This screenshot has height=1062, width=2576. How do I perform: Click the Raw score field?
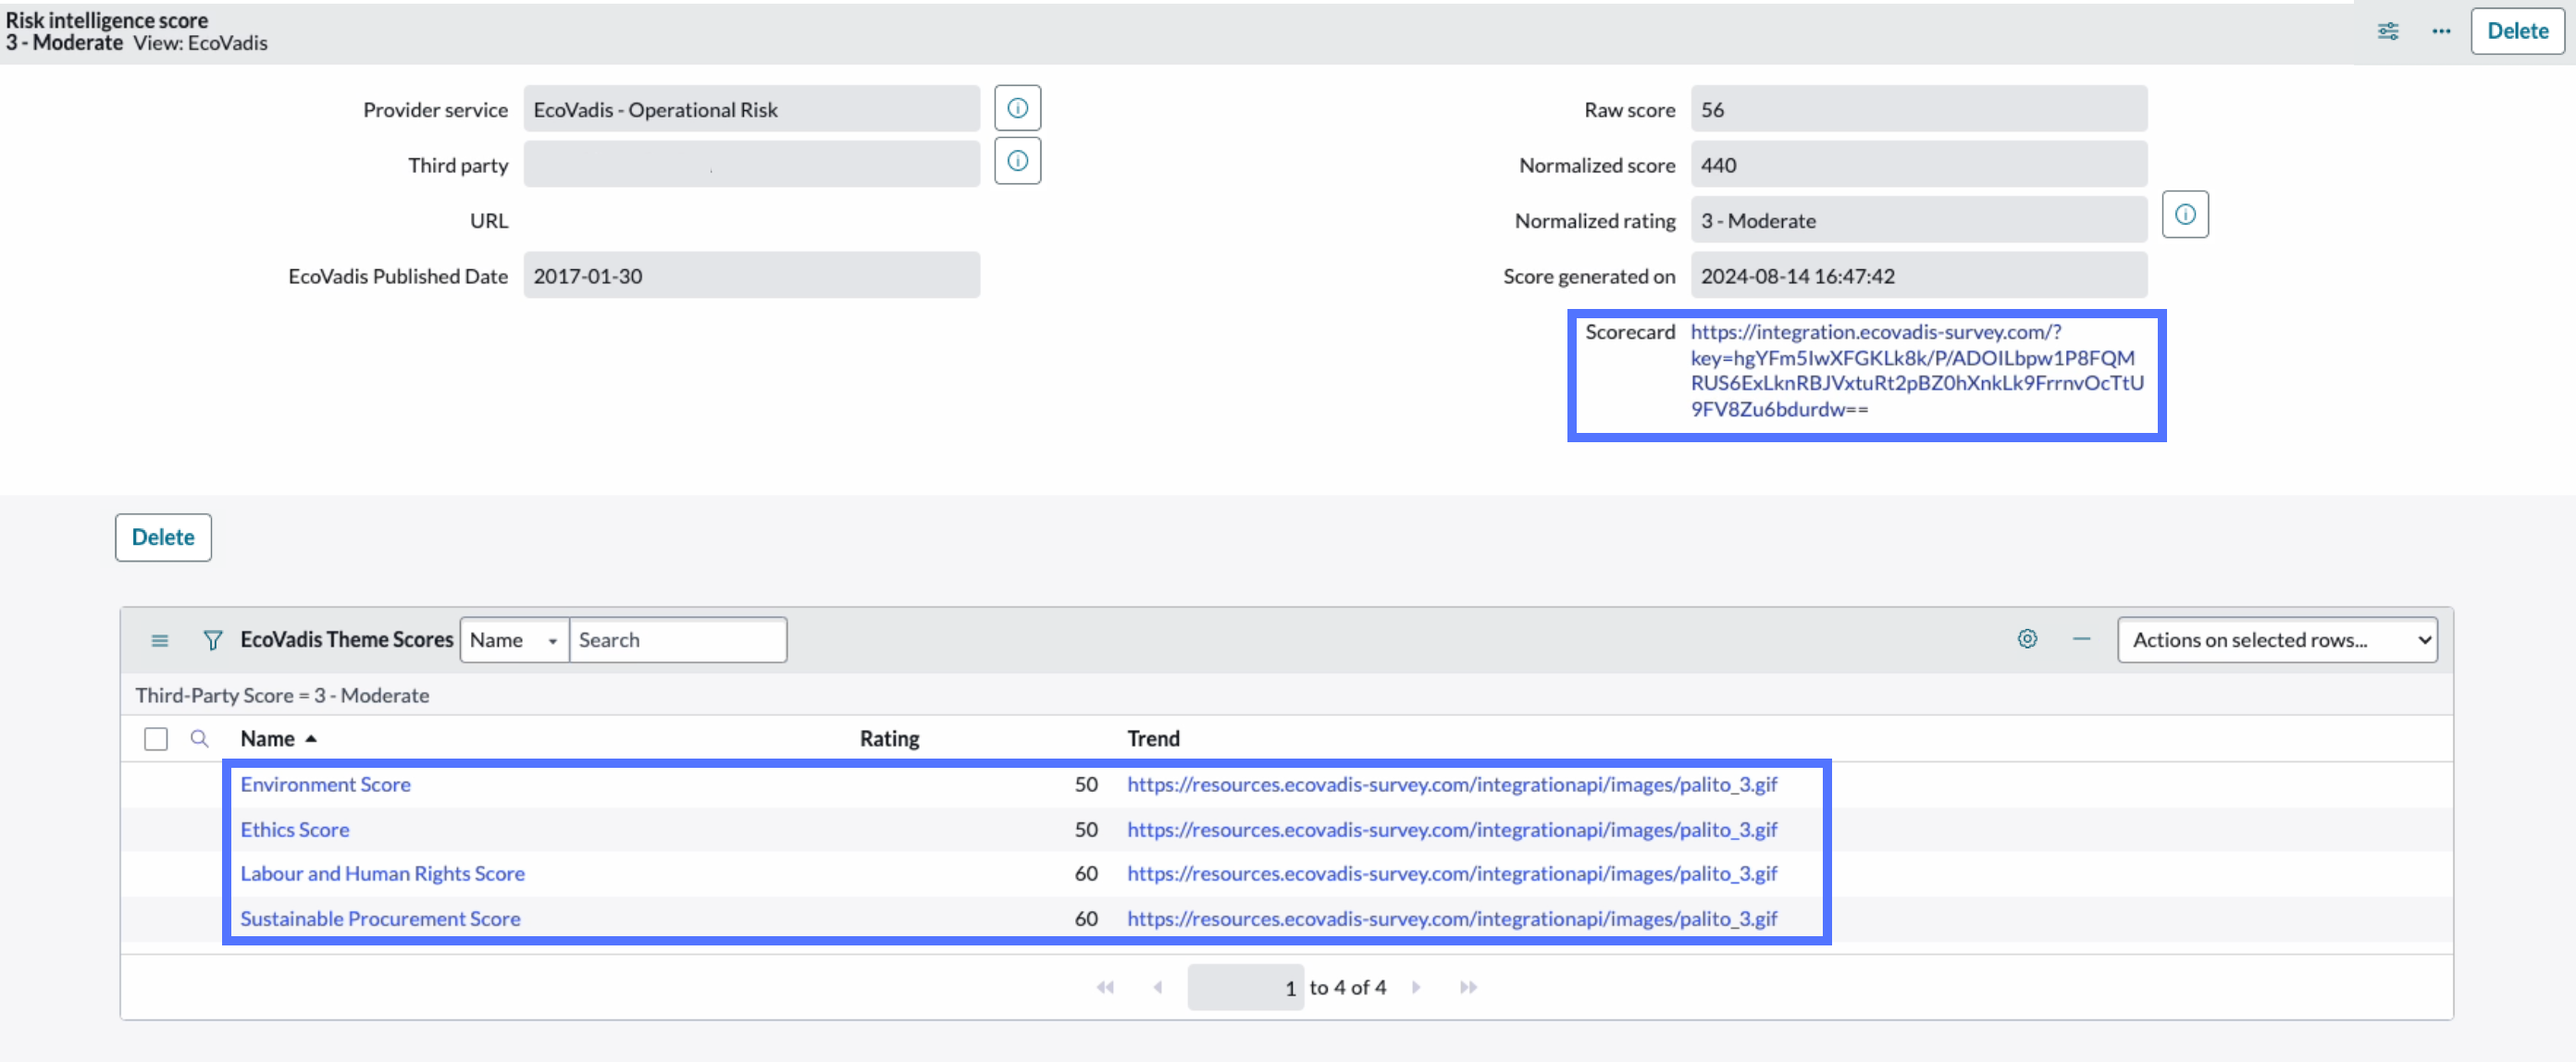point(1918,109)
